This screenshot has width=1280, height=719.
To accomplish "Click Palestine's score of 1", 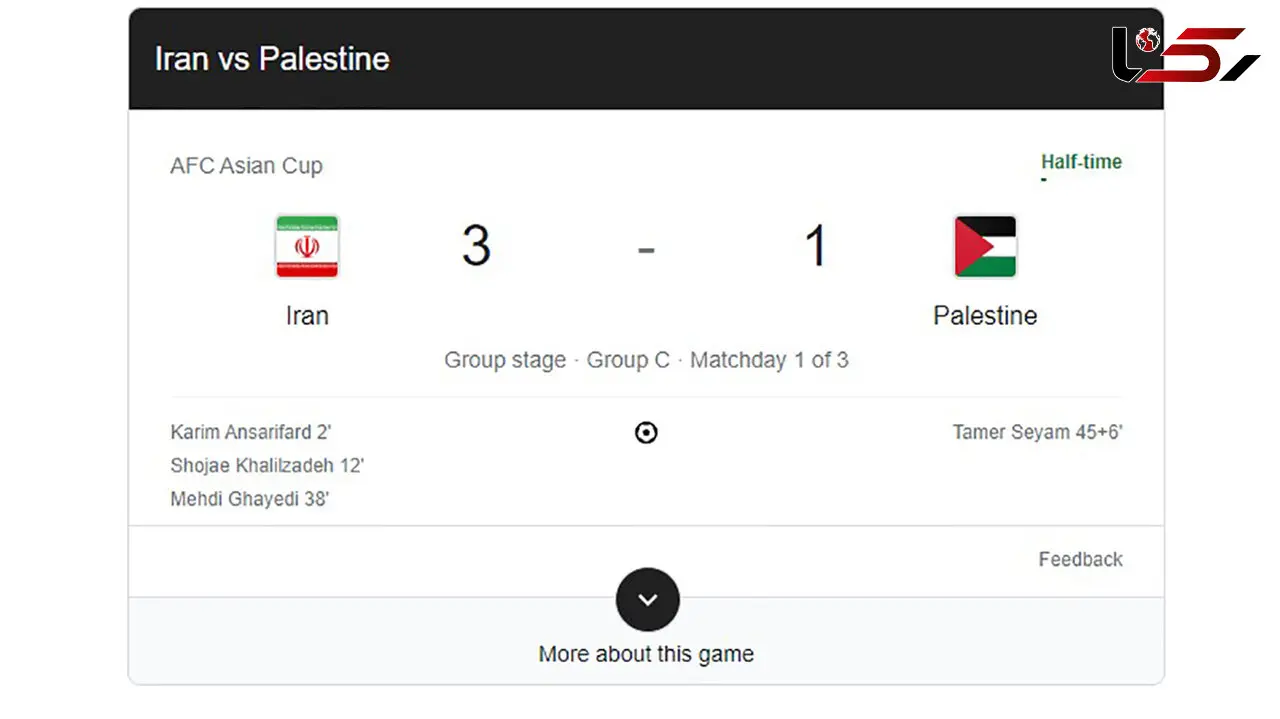I will pos(816,245).
